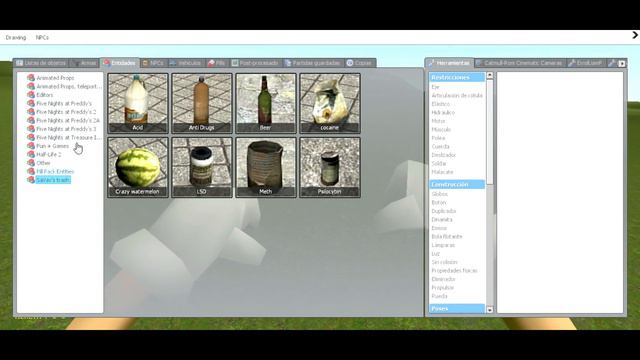Select the Malacate tool
640x360 pixels.
(442, 172)
